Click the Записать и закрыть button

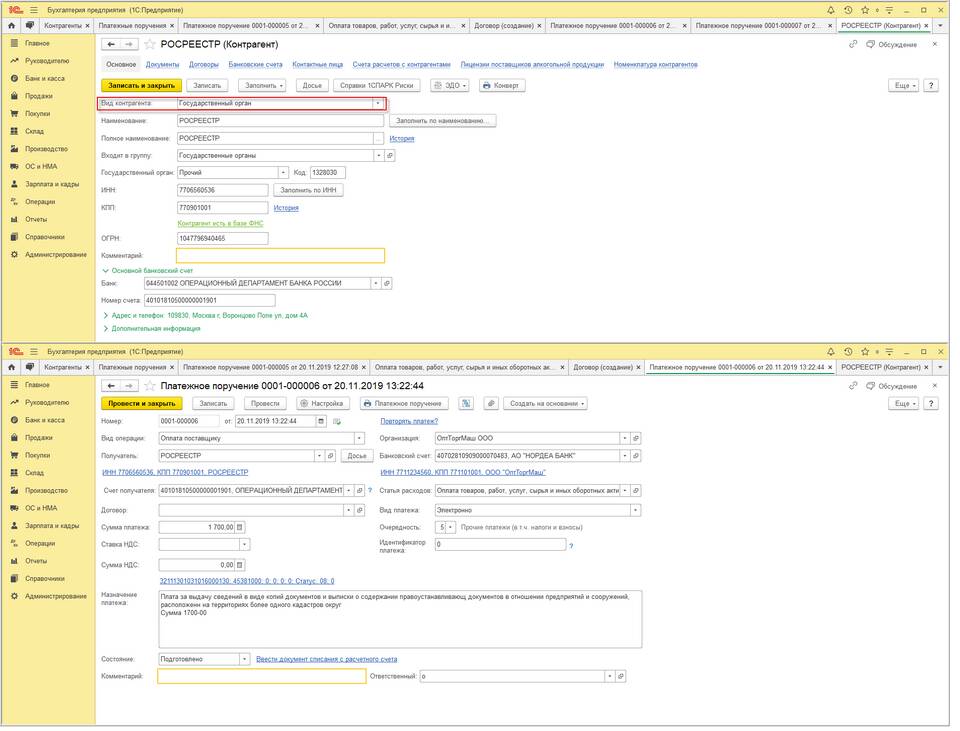(x=141, y=86)
